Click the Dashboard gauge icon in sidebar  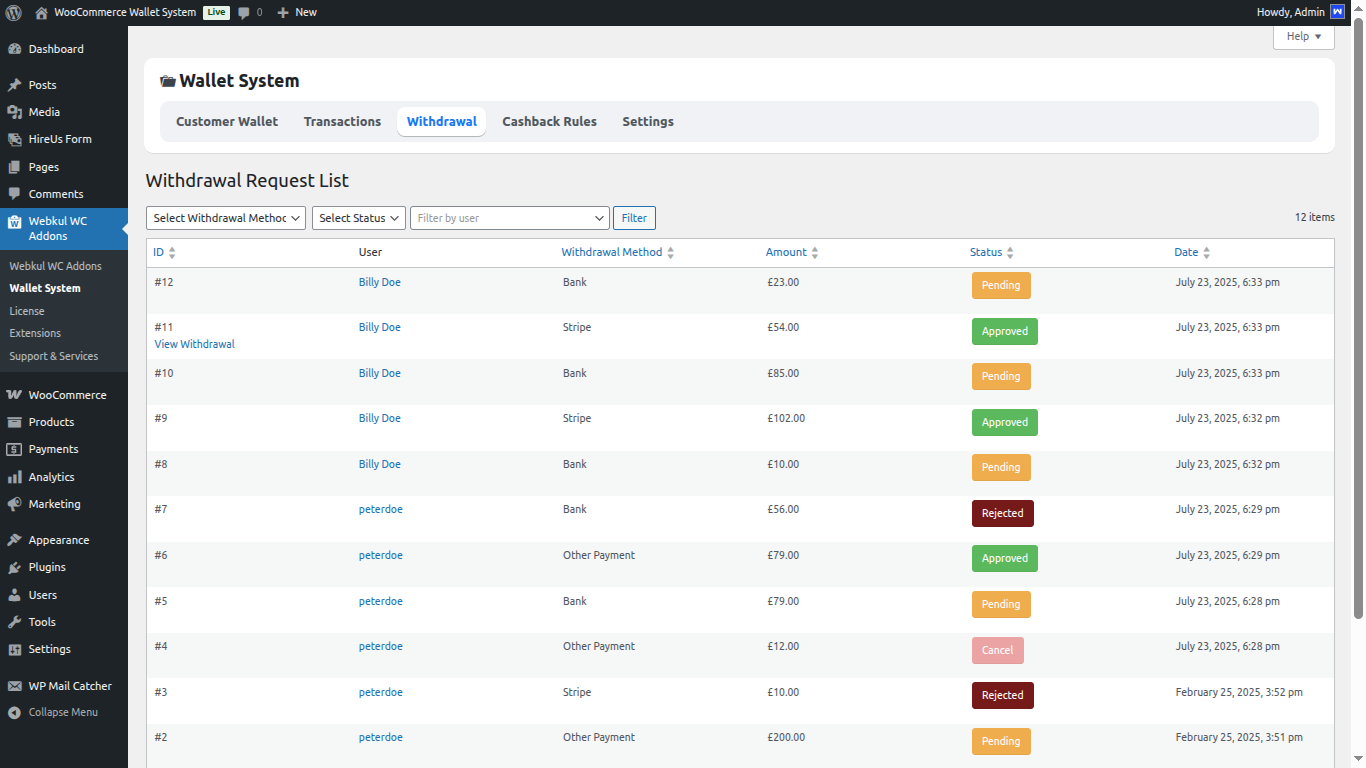[x=14, y=49]
